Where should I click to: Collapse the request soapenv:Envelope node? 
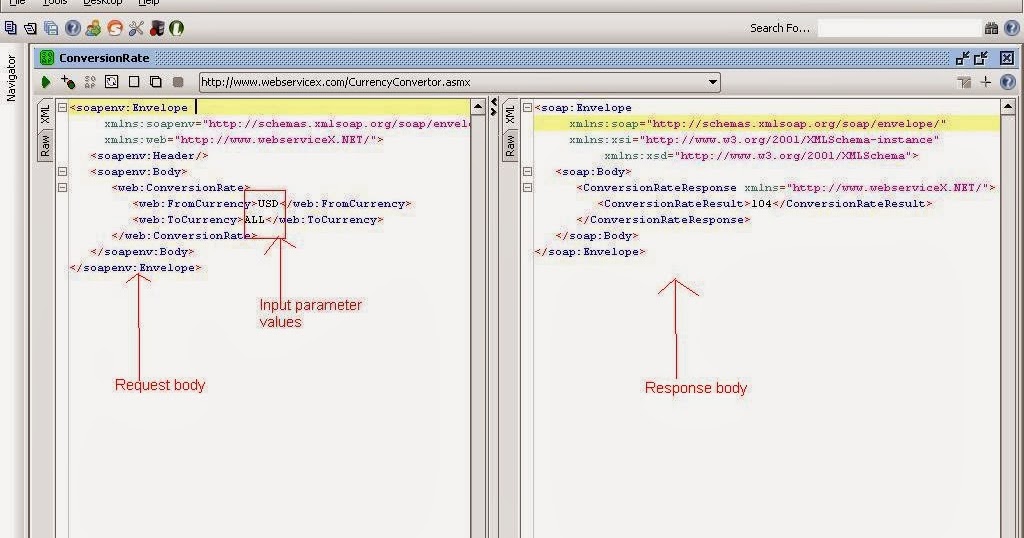click(x=62, y=108)
